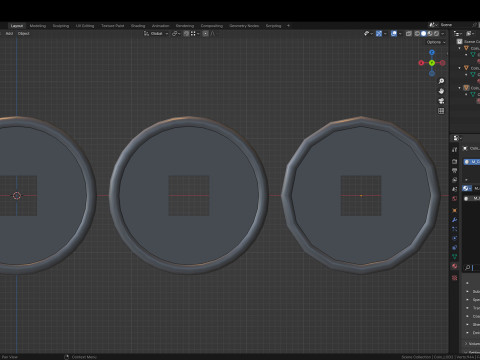Open Physics properties tab
480x360 pixels.
[454, 239]
